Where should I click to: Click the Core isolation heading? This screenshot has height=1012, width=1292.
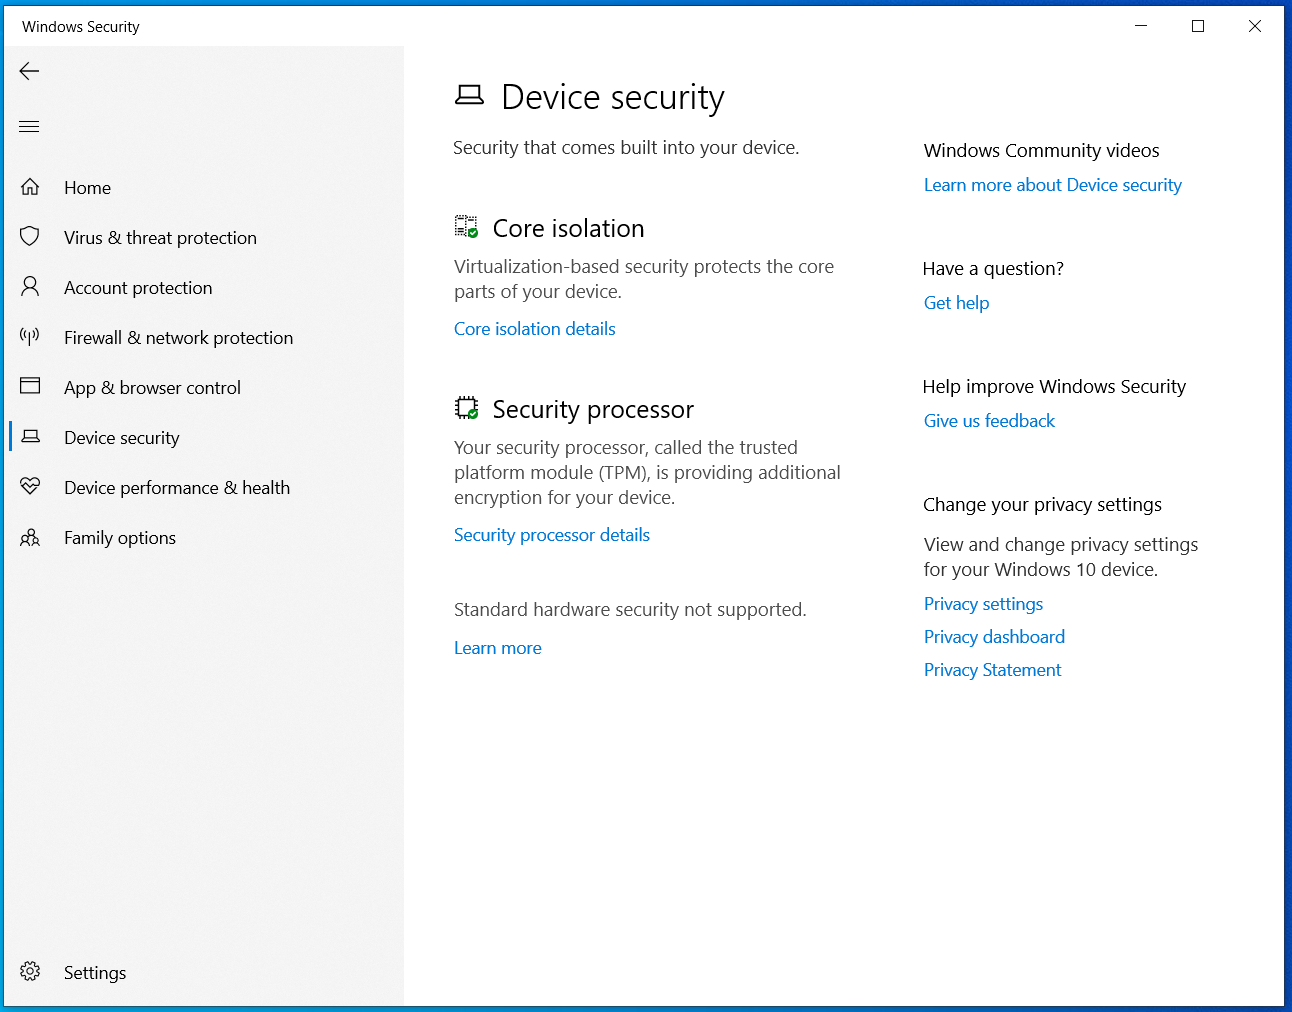[x=568, y=229]
